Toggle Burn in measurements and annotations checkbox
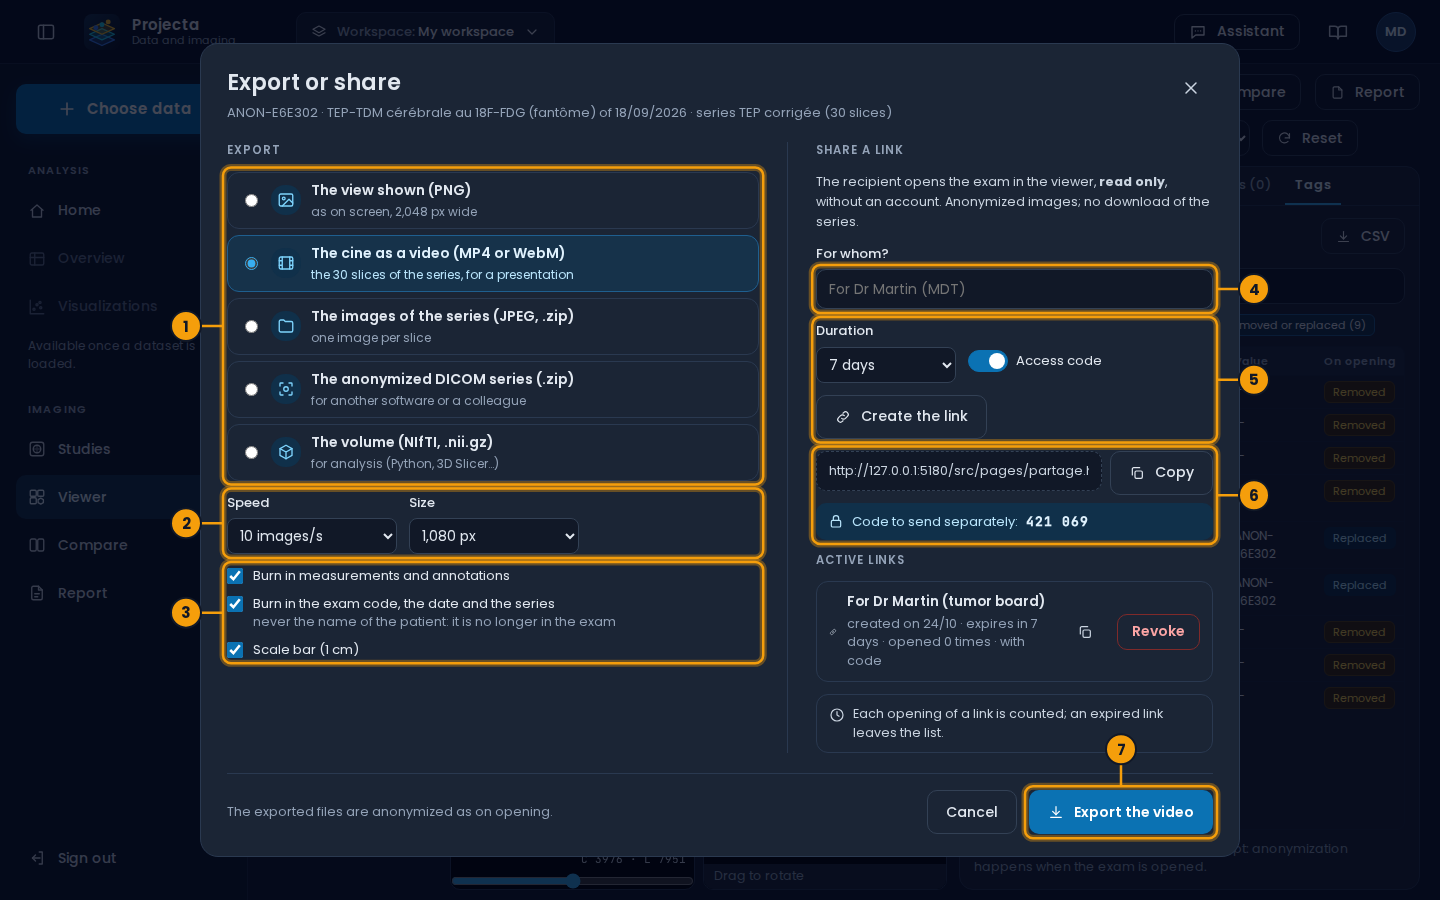Image resolution: width=1440 pixels, height=900 pixels. tap(235, 576)
